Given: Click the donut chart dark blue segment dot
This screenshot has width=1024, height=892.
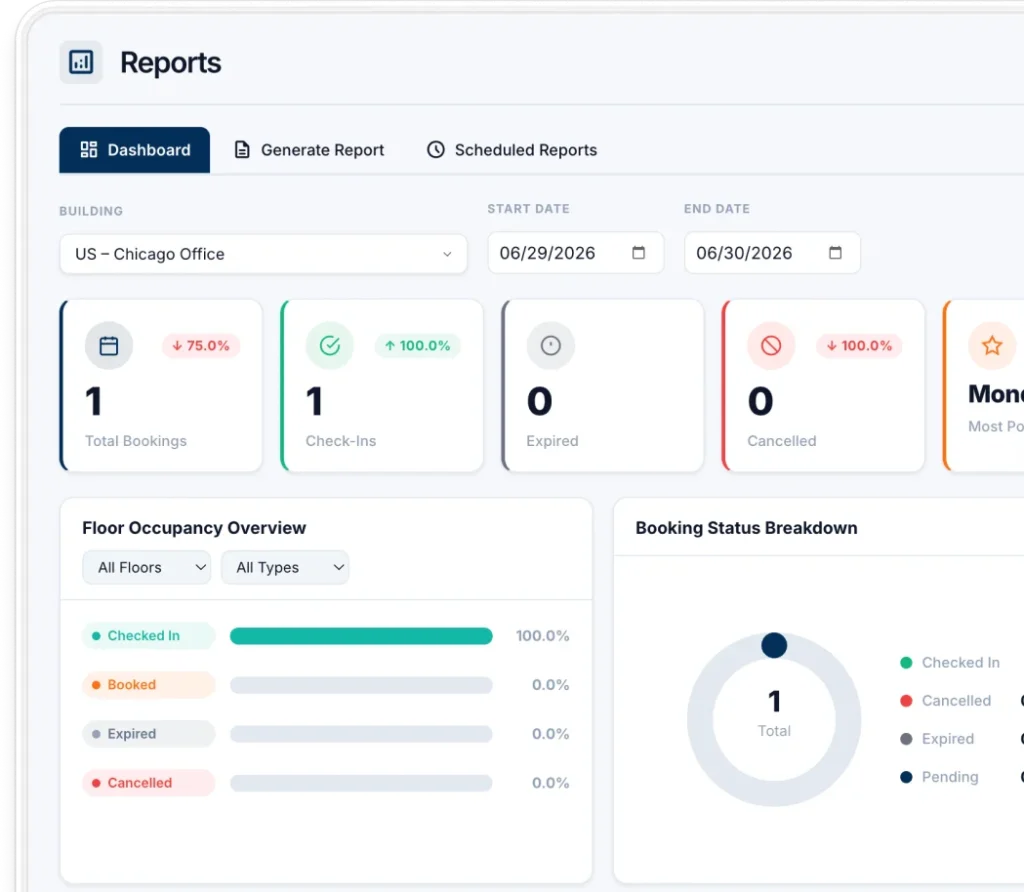Looking at the screenshot, I should click(x=774, y=645).
